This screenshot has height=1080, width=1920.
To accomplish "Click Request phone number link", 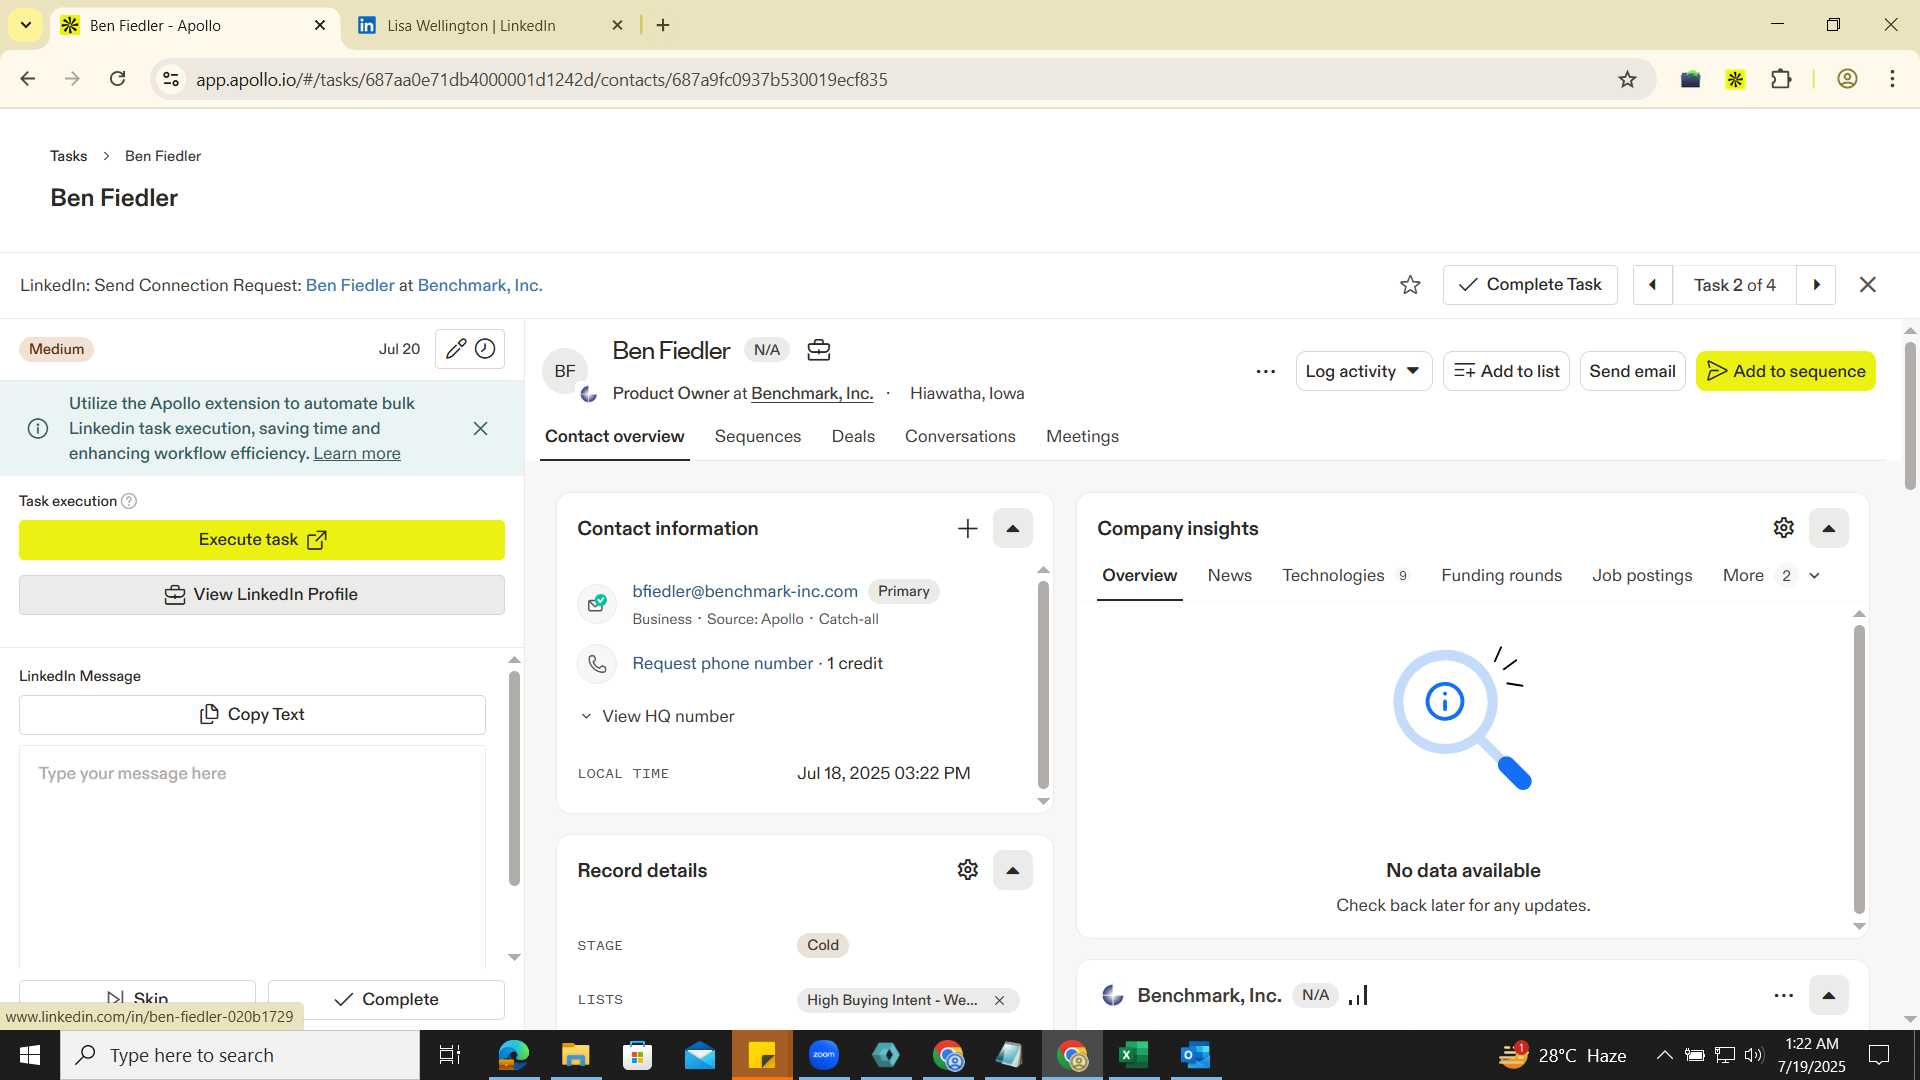I will pyautogui.click(x=722, y=664).
